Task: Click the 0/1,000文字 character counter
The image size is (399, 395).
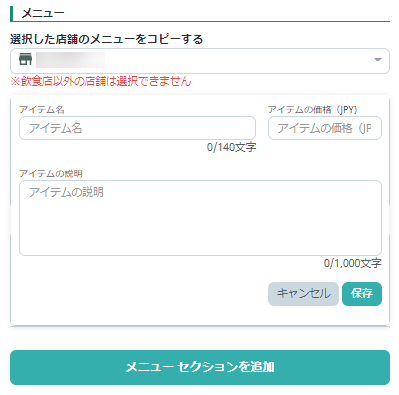Action: pos(353,263)
